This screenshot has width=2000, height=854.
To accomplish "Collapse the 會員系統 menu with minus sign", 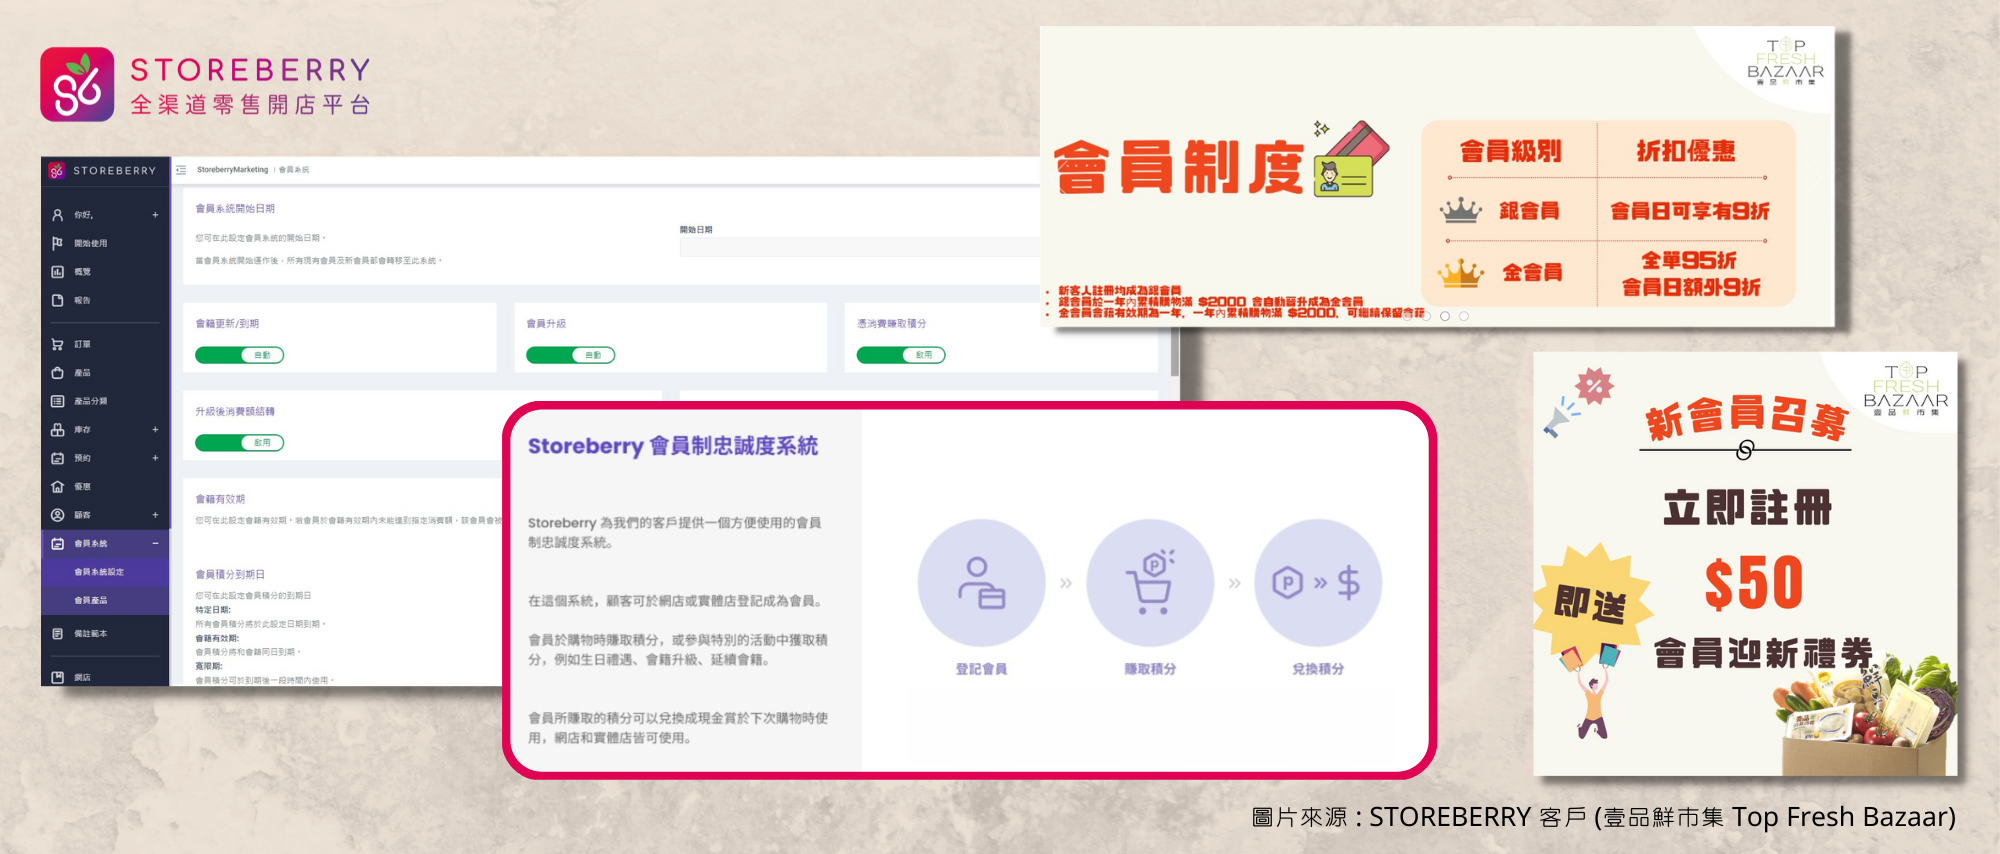I will point(155,544).
